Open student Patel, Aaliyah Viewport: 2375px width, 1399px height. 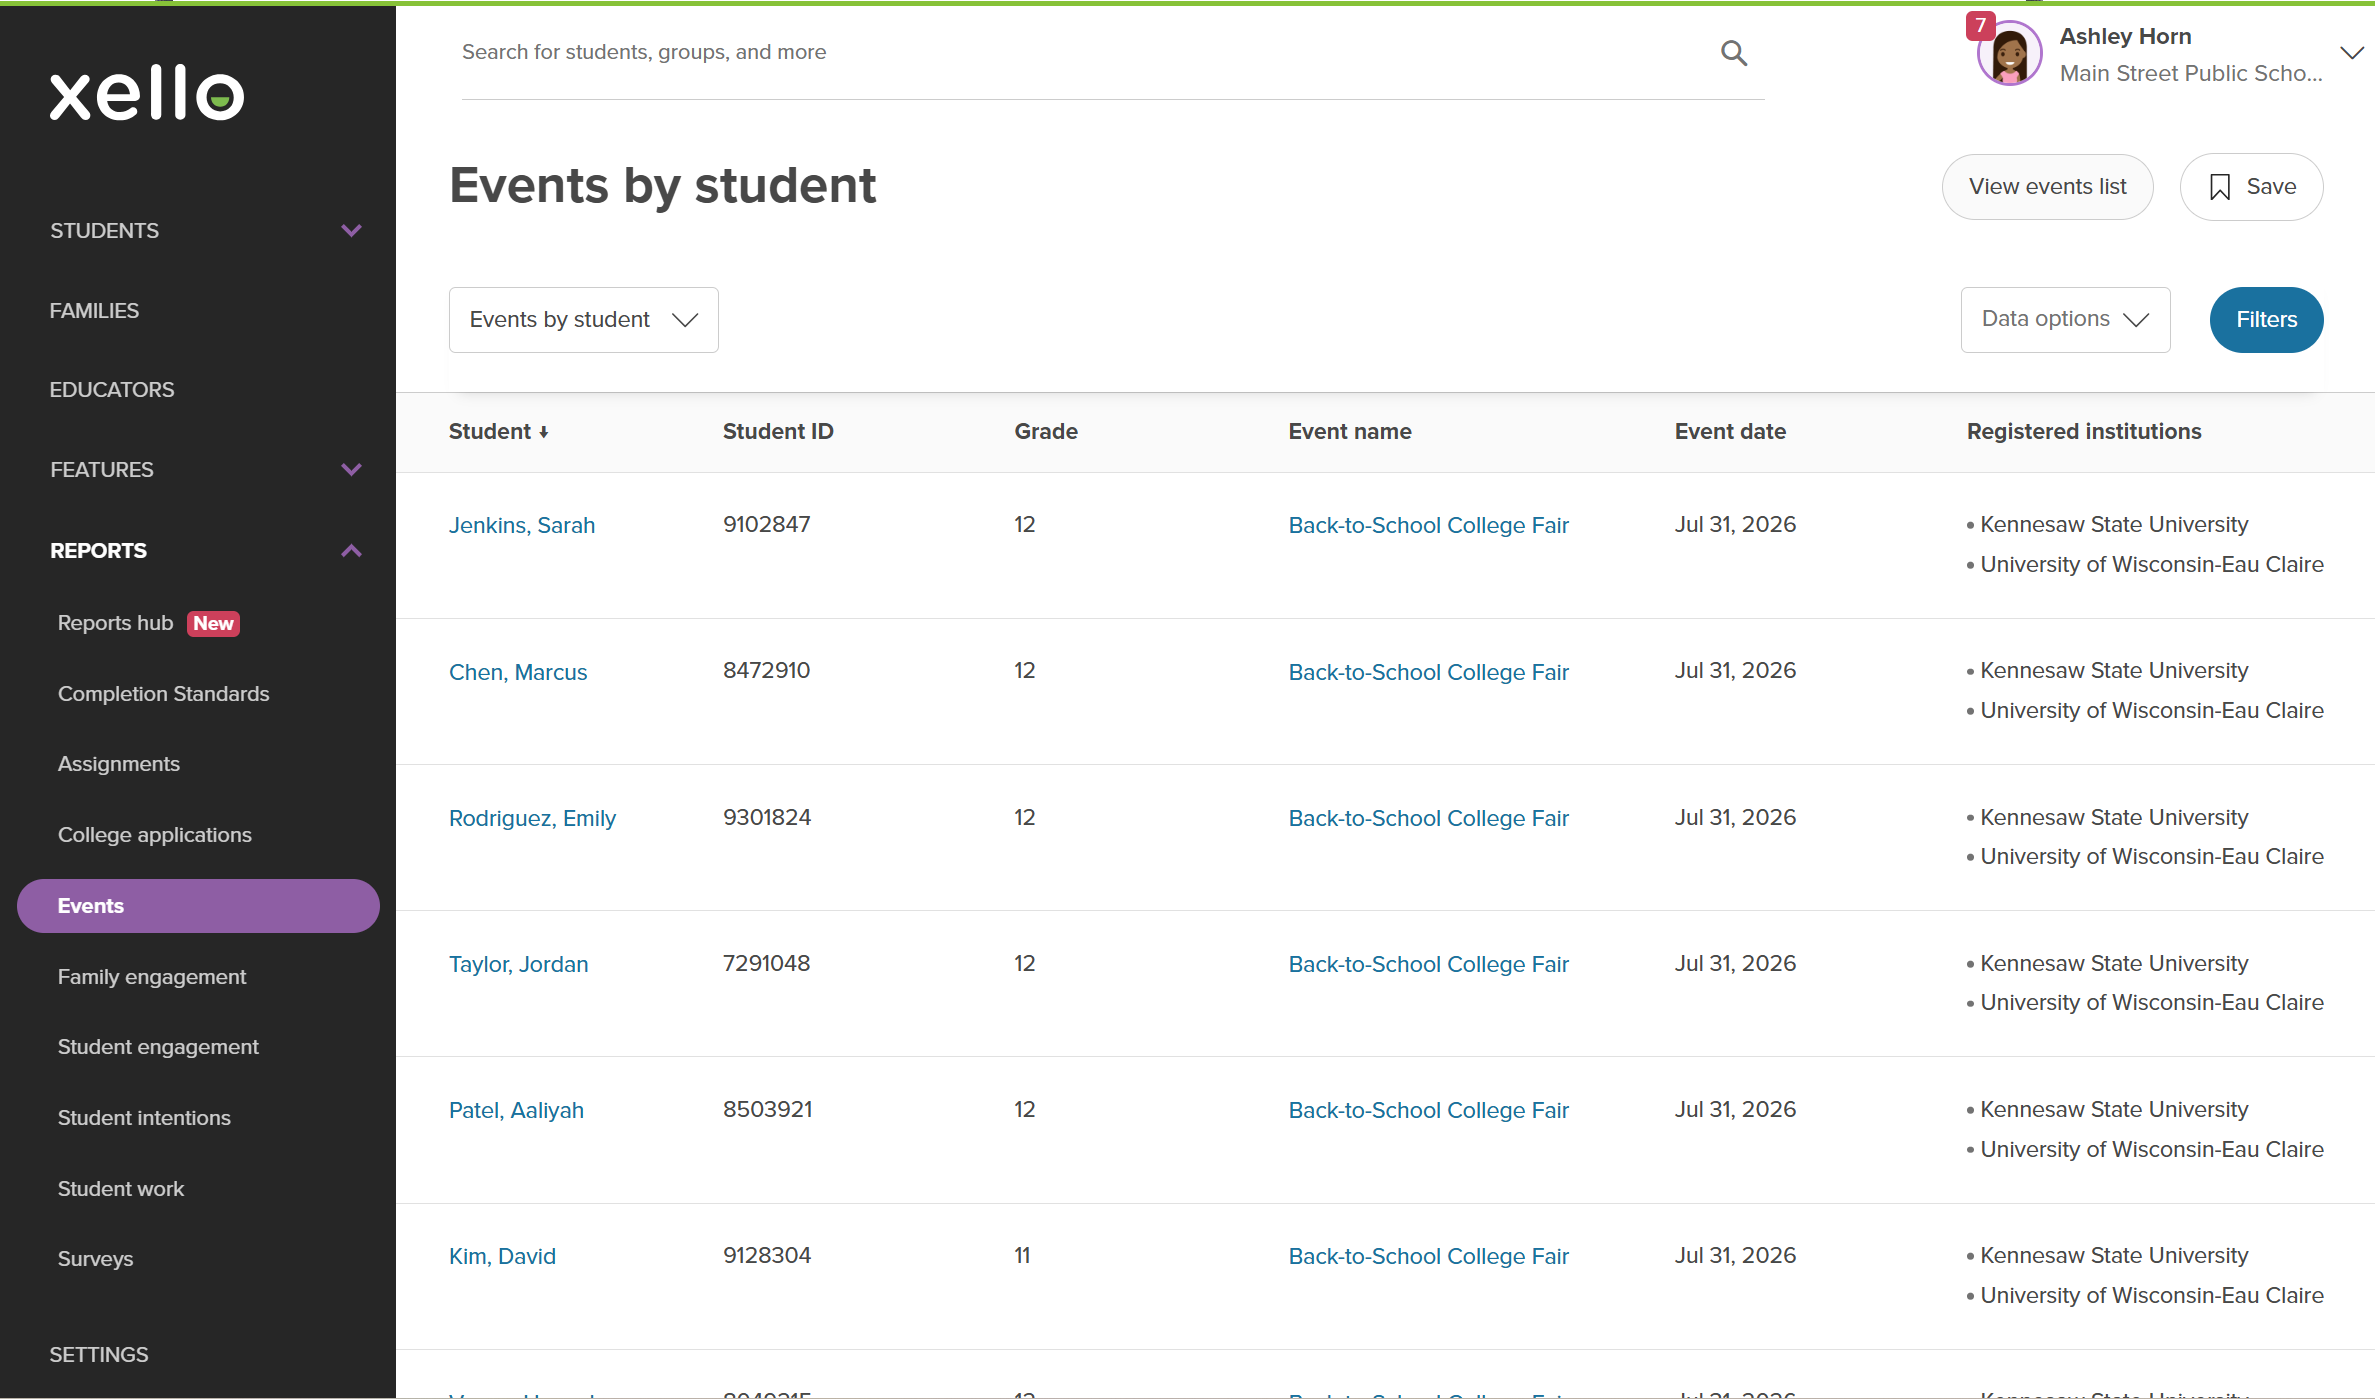pos(516,1111)
